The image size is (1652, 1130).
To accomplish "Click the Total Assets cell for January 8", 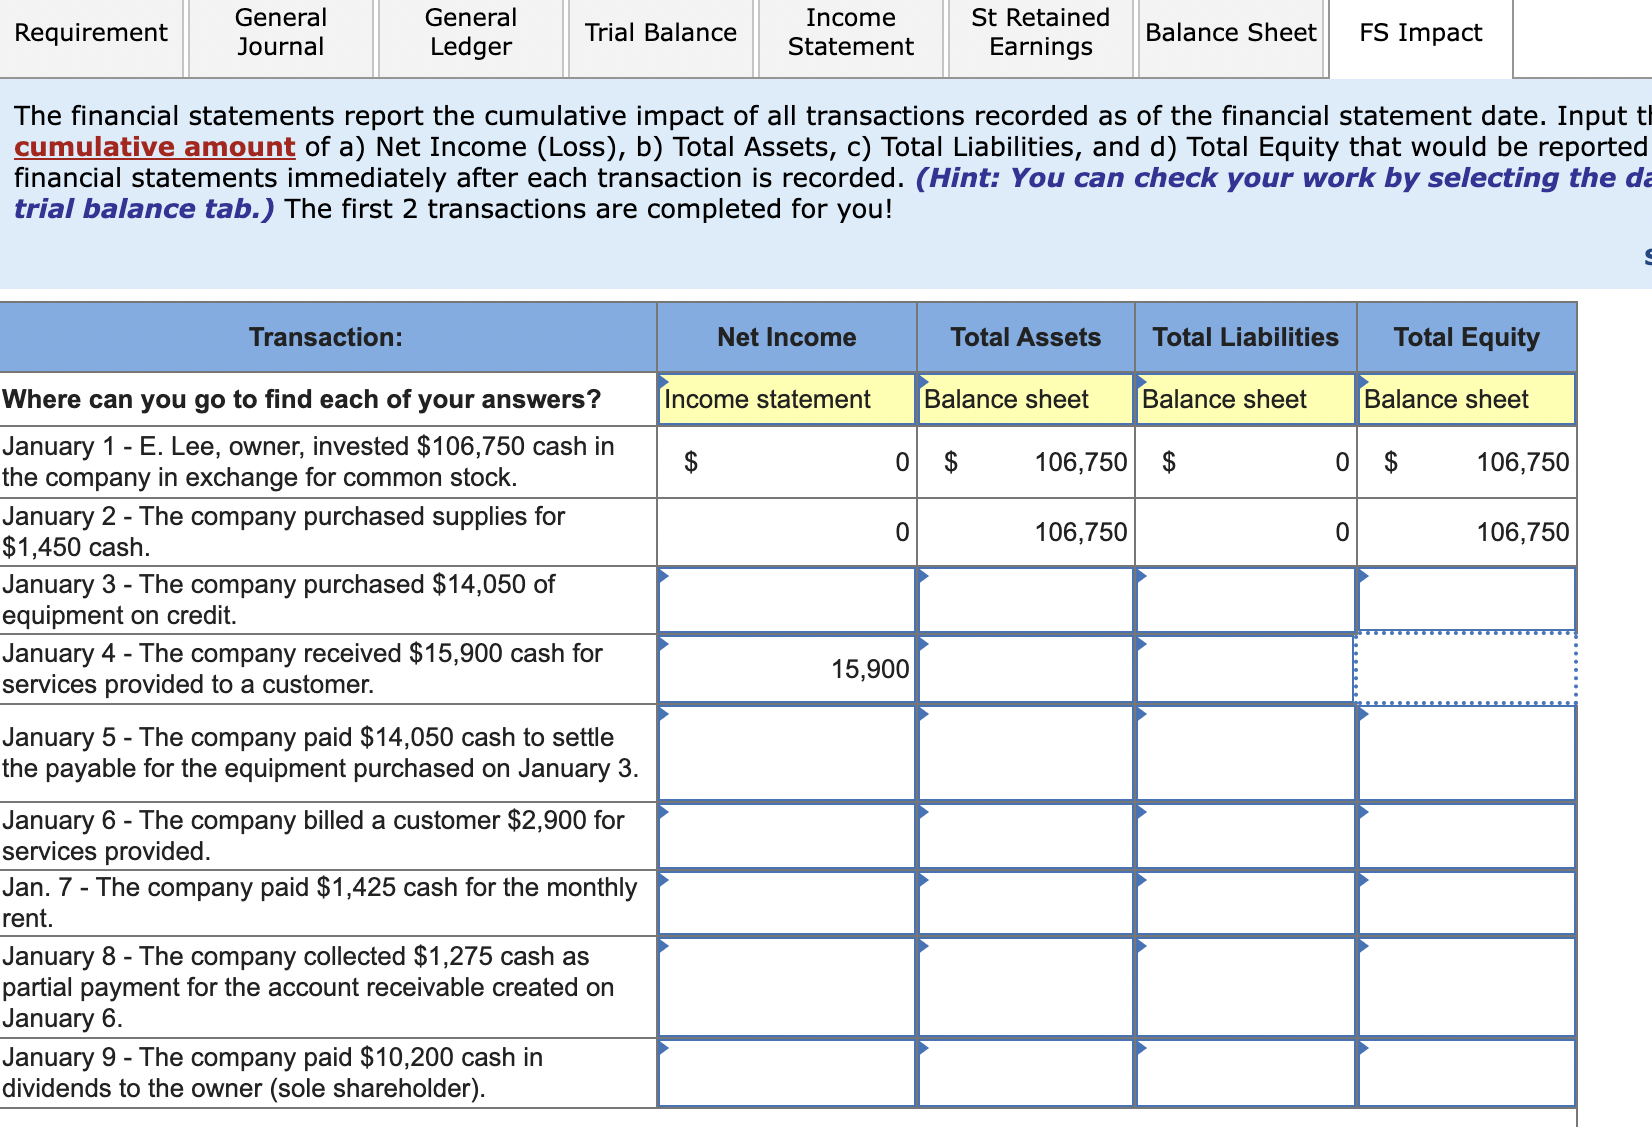I will point(1023,986).
